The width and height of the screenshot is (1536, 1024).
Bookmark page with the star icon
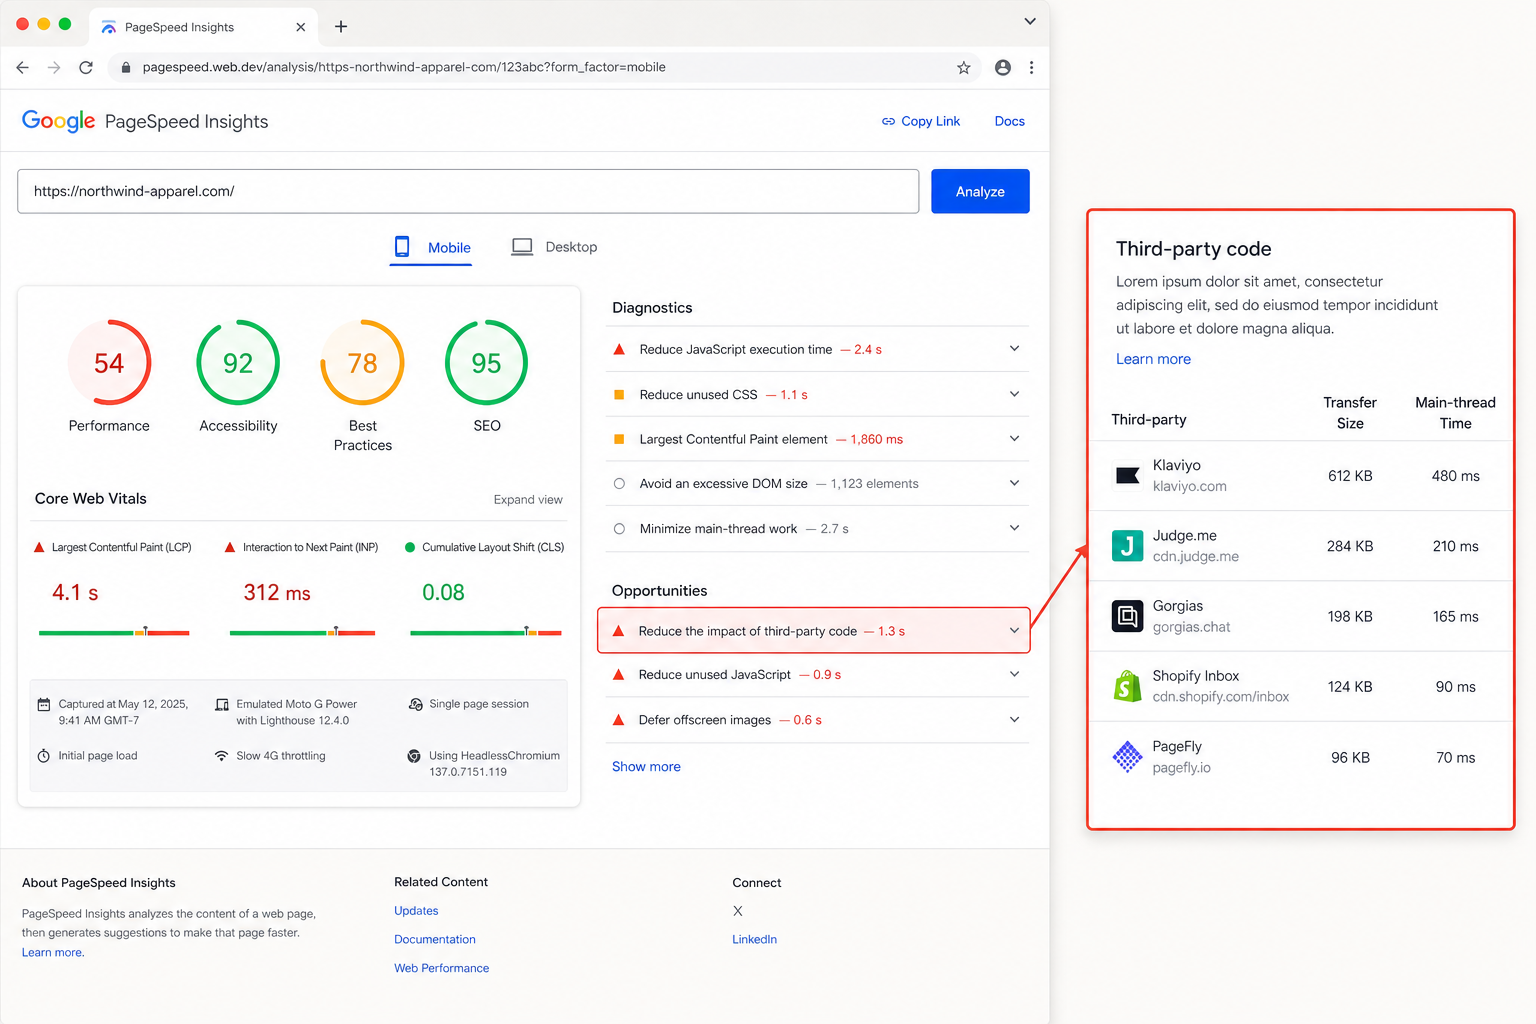963,67
